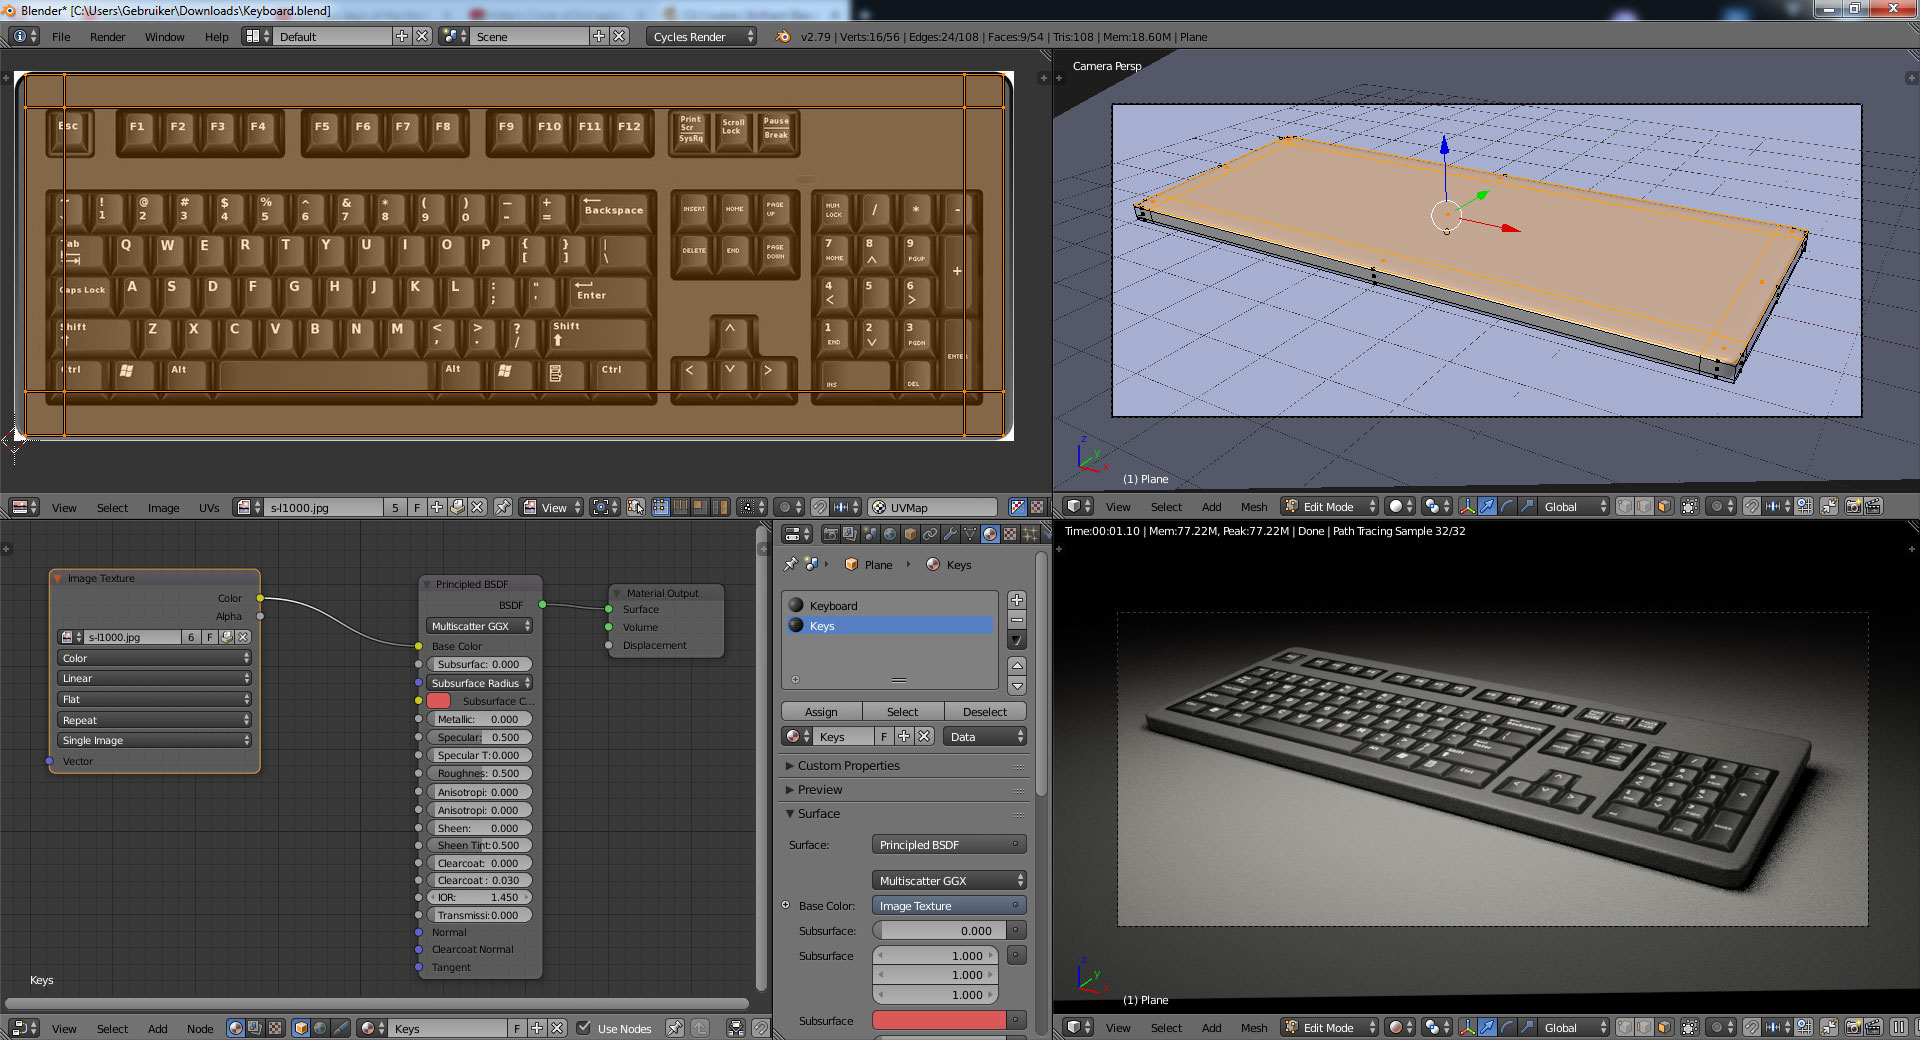
Task: Click the pin icon in the UV editor header
Action: point(502,507)
